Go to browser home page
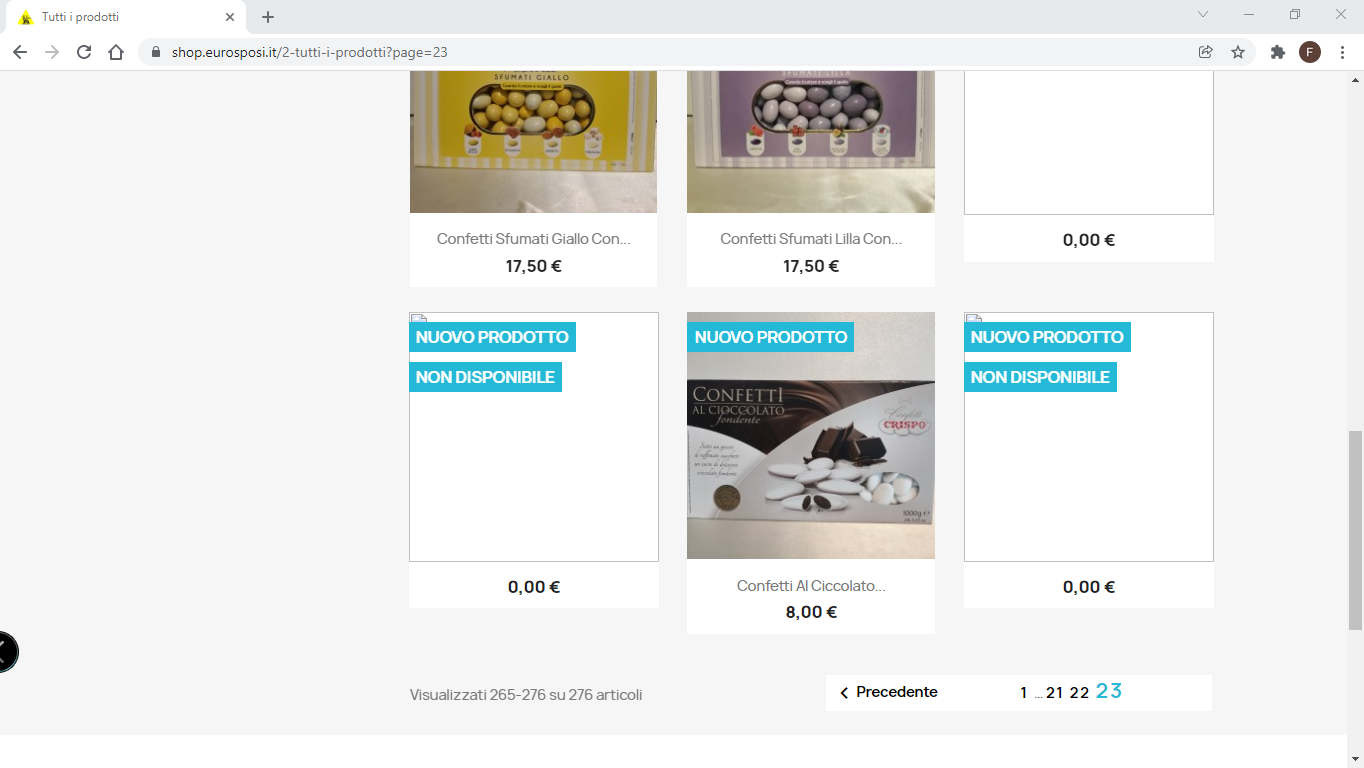This screenshot has height=768, width=1364. coord(116,52)
